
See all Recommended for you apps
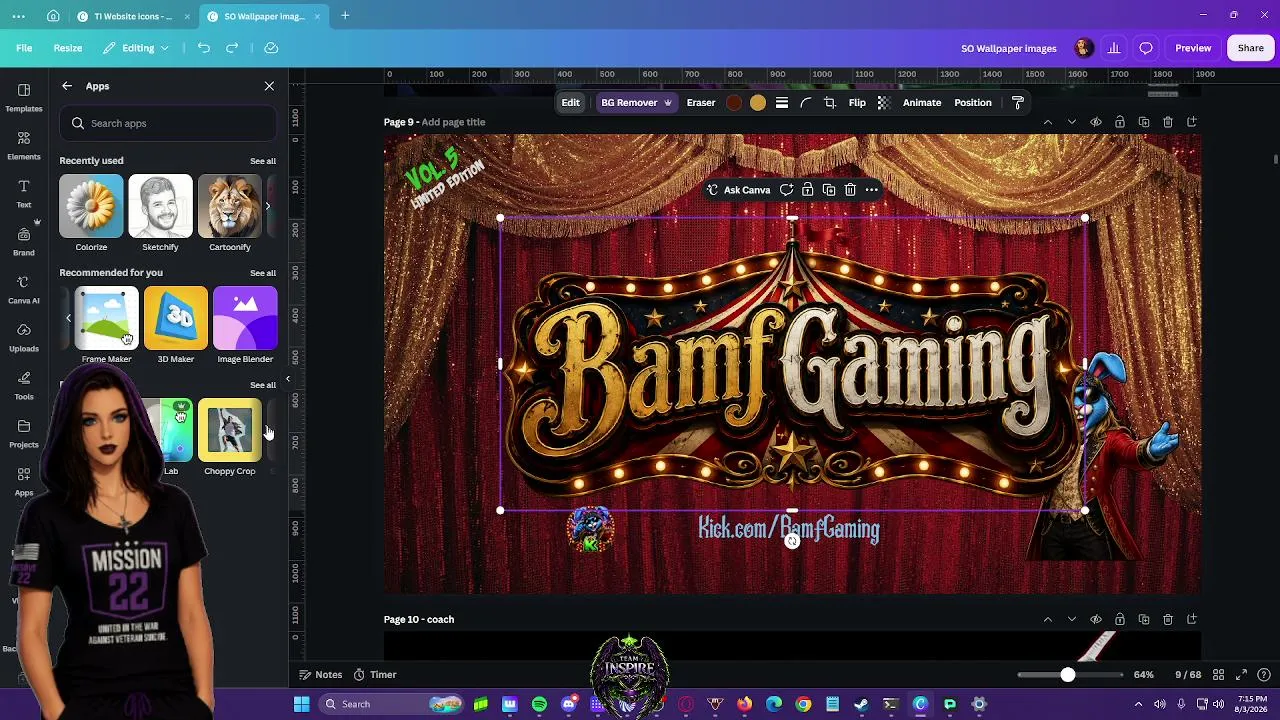click(263, 273)
